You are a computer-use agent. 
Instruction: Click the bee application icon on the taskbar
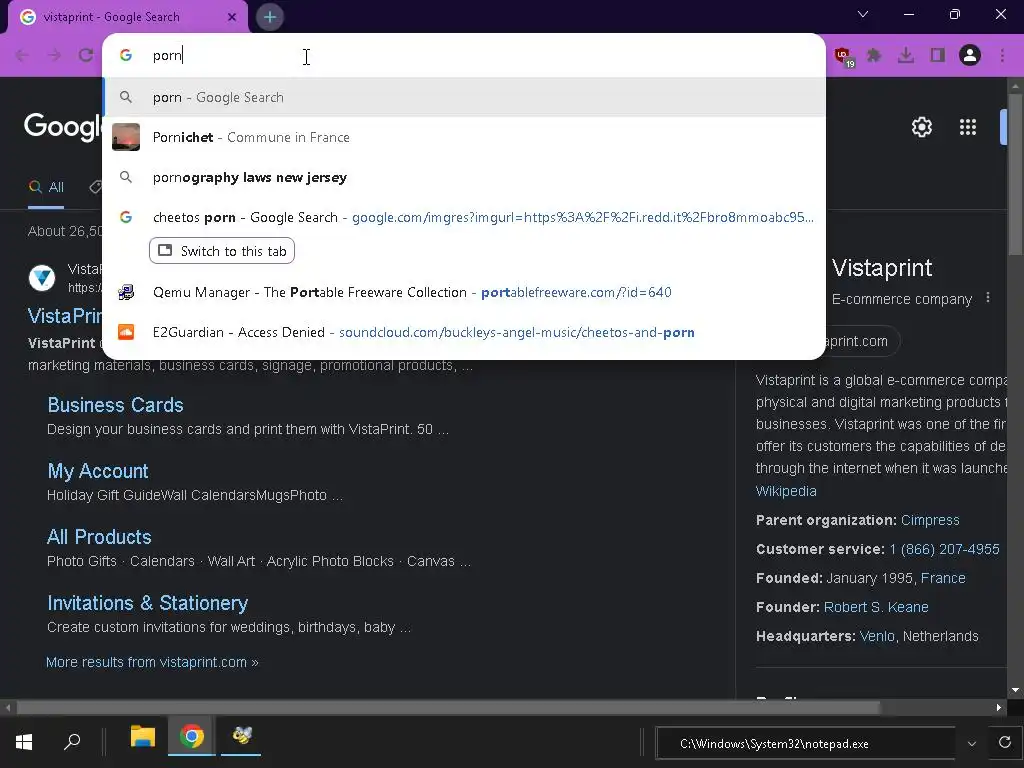[x=242, y=737]
